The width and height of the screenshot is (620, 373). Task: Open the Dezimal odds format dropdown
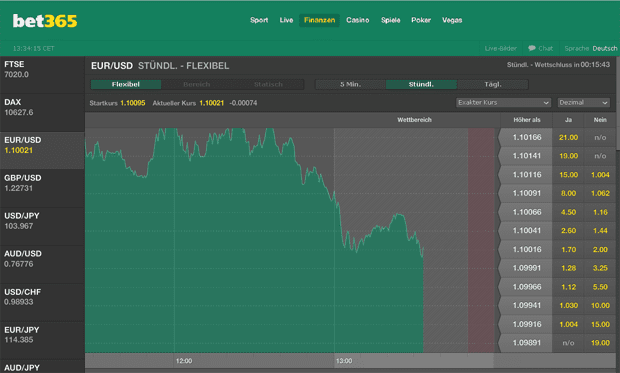coord(583,102)
